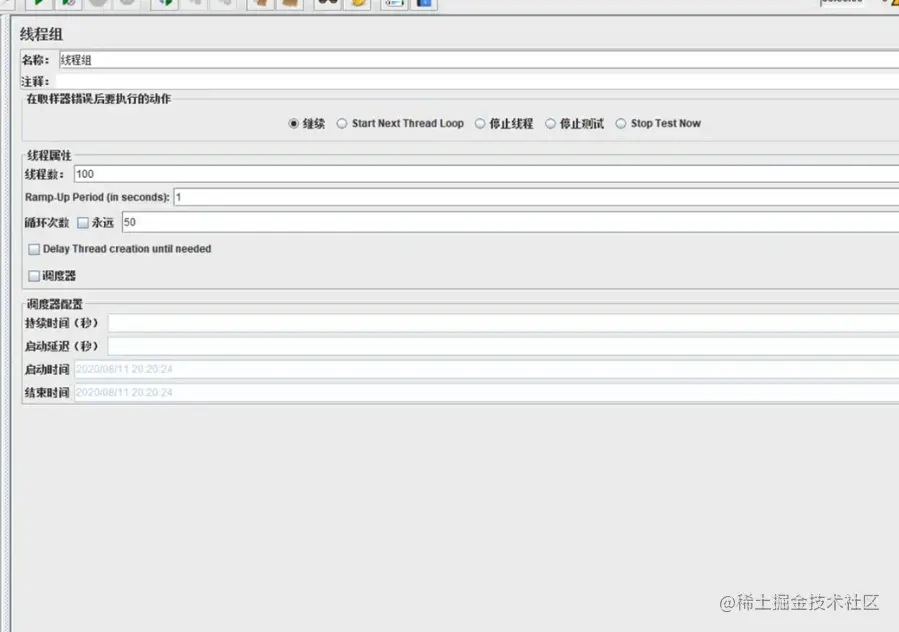The width and height of the screenshot is (899, 632).
Task: Enable the 永远 loop forever checkbox
Action: pos(83,223)
